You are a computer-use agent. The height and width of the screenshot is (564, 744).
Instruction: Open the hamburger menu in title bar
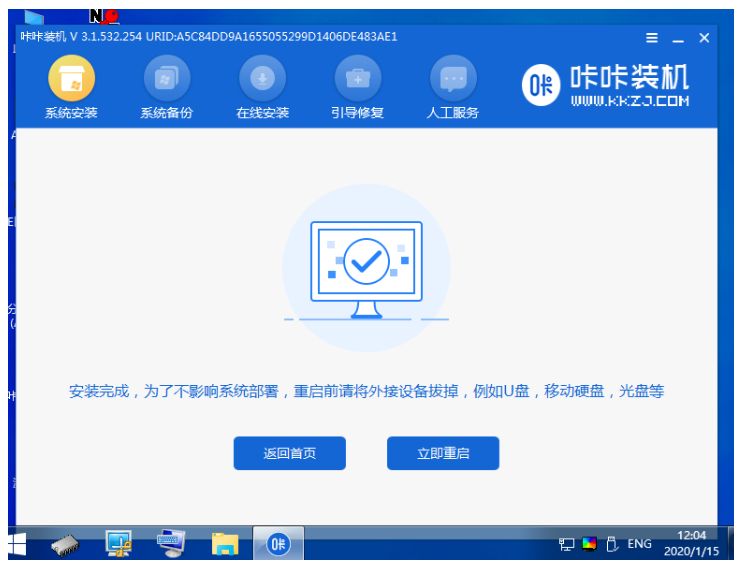pyautogui.click(x=652, y=38)
